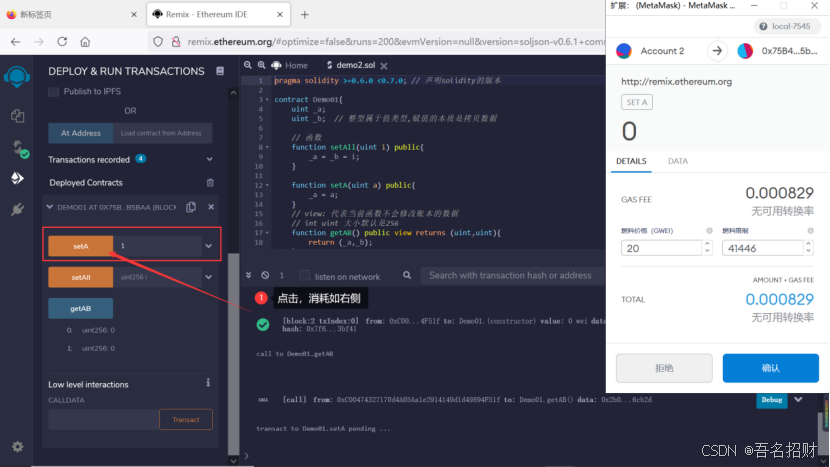Open the Deploy & run transactions sidebar icon
Screen dimensions: 830x467
click(x=17, y=178)
